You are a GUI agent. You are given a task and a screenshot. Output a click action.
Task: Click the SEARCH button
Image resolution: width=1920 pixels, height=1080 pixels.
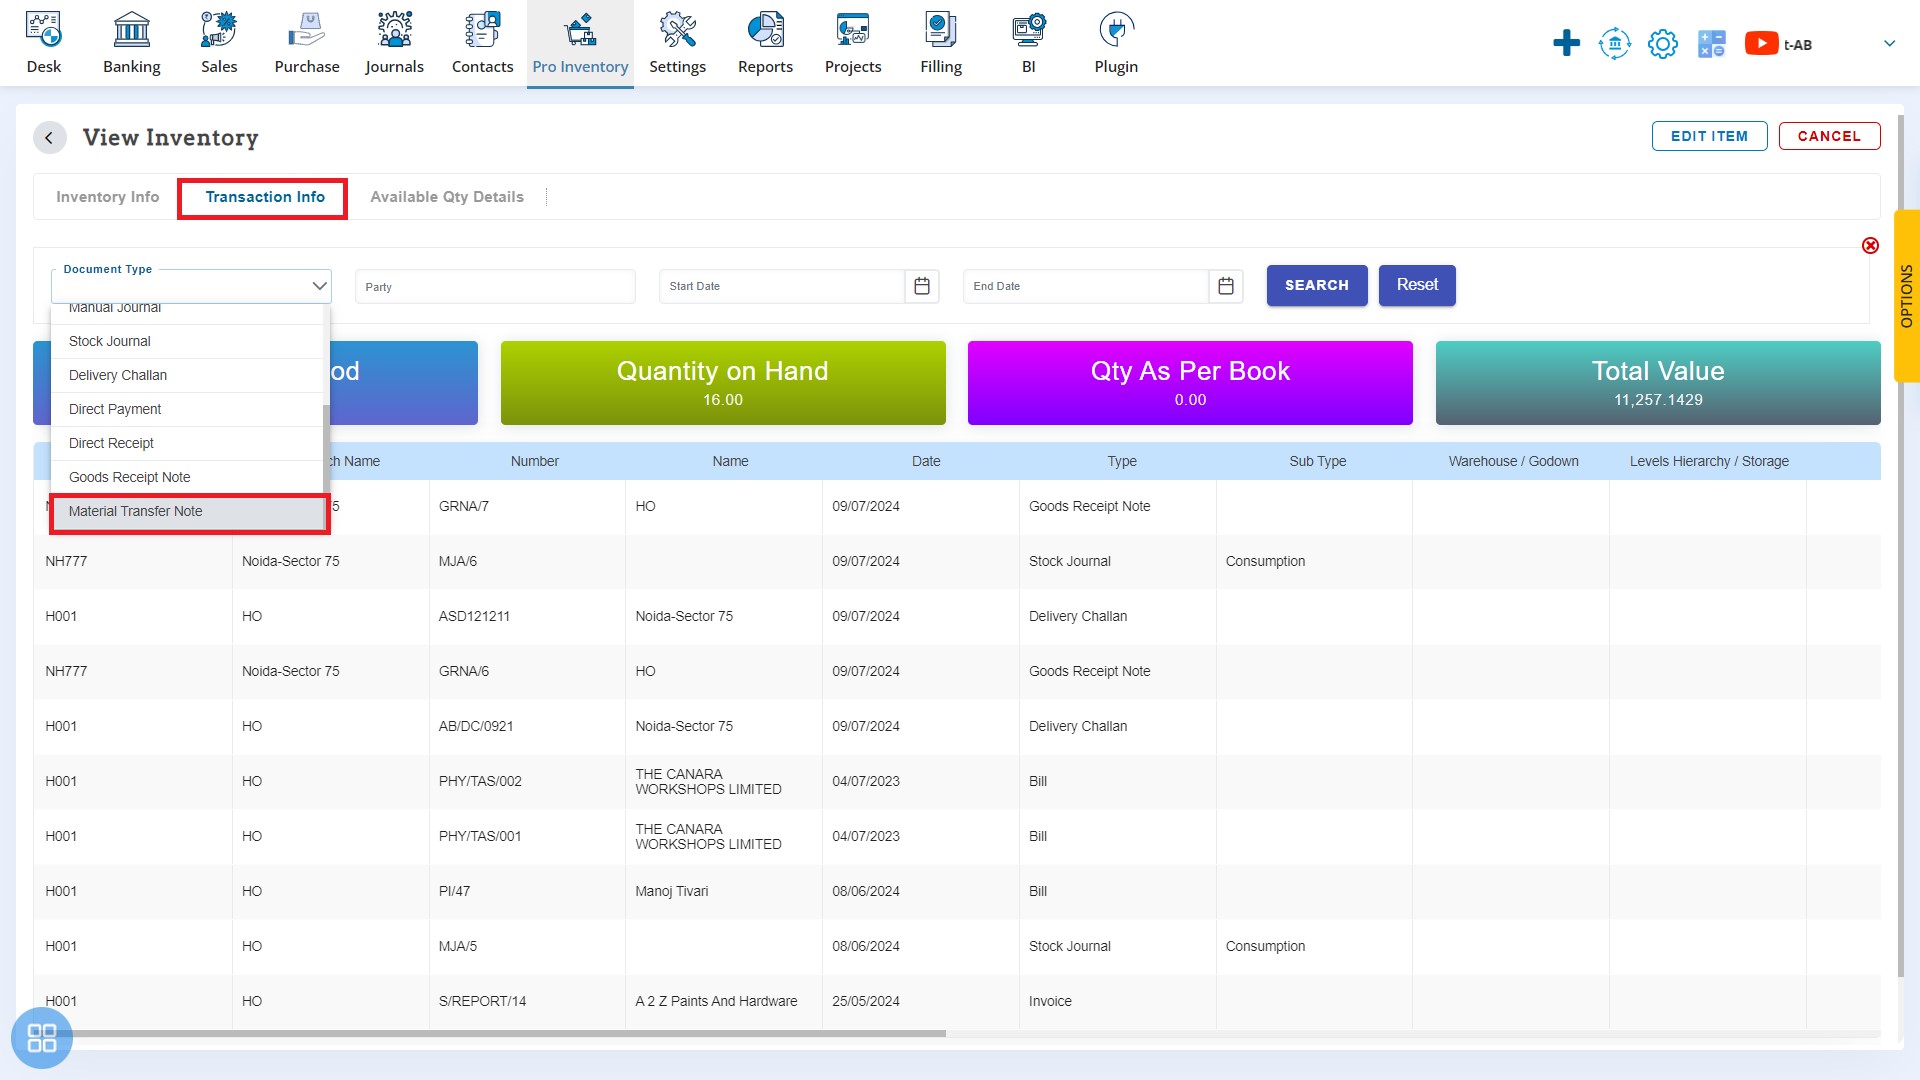(x=1316, y=285)
